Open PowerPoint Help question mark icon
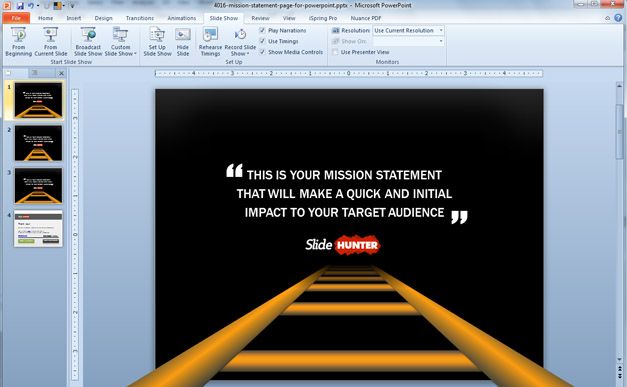Viewport: 627px width, 387px height. coord(619,18)
